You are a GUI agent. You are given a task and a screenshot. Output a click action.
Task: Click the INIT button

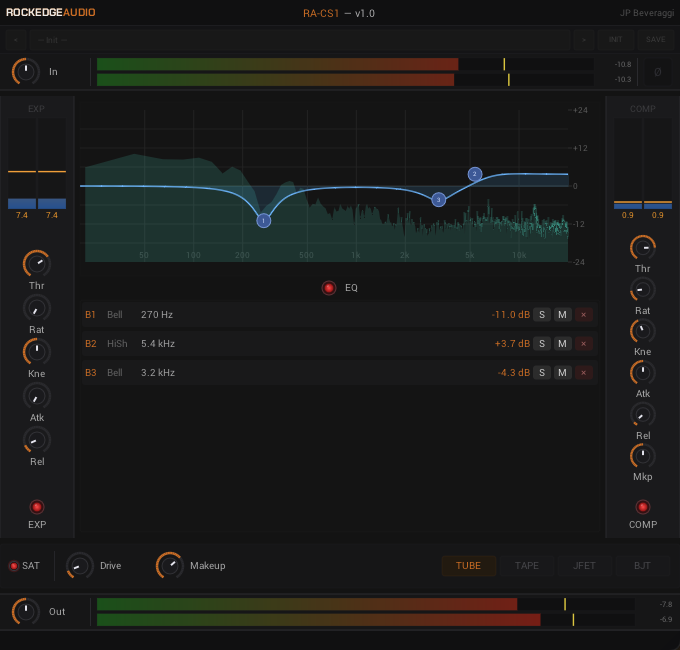615,40
